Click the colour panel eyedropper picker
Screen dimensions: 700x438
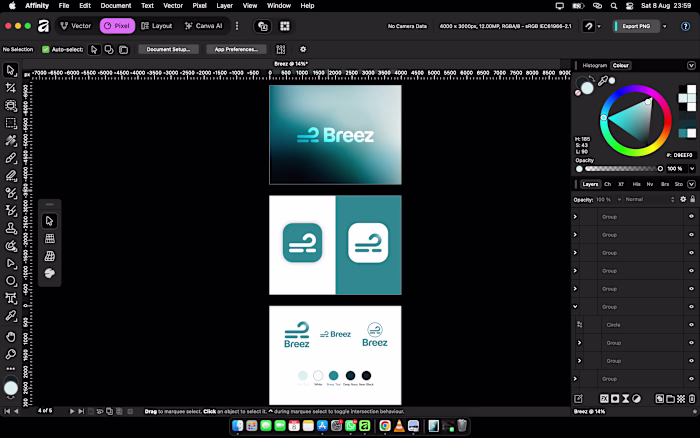pyautogui.click(x=603, y=80)
